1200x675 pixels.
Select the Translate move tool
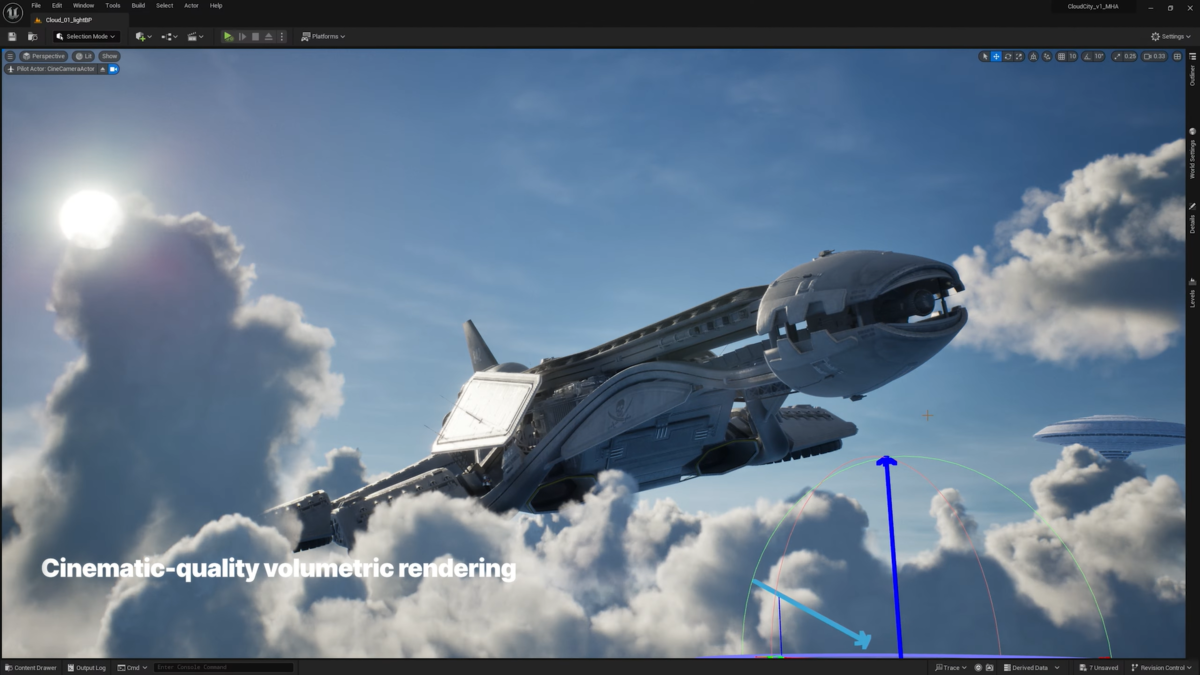996,56
